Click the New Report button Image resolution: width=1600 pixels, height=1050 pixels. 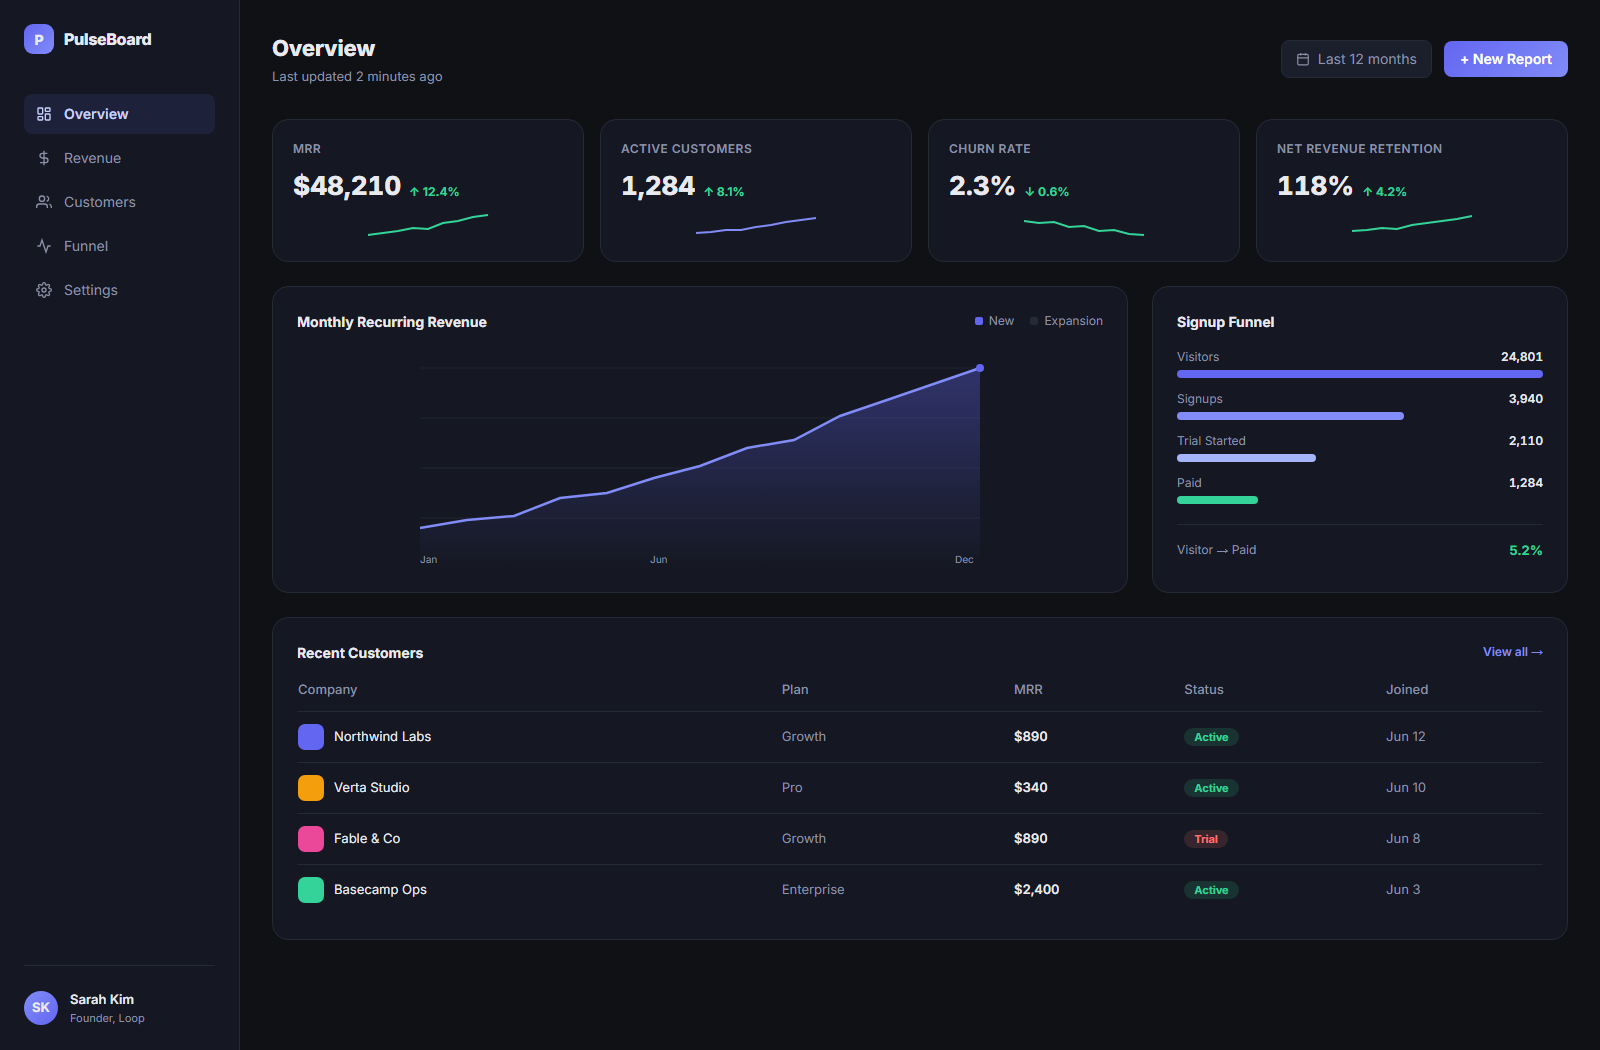[x=1506, y=59]
